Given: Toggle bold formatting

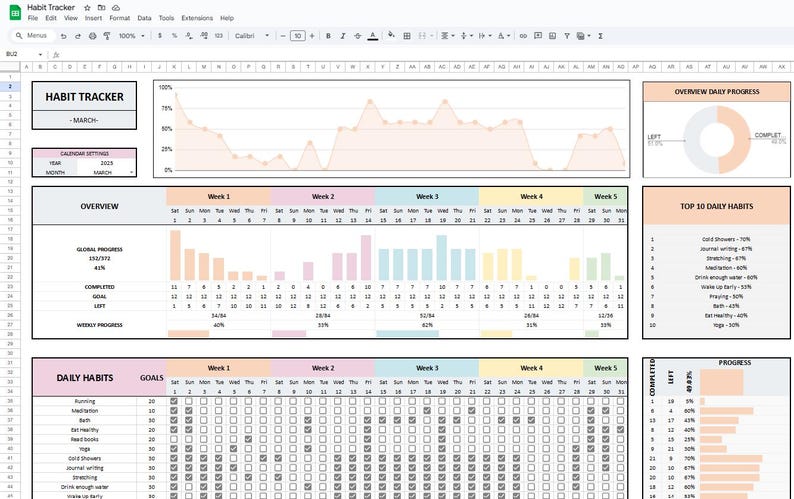Looking at the screenshot, I should point(328,36).
